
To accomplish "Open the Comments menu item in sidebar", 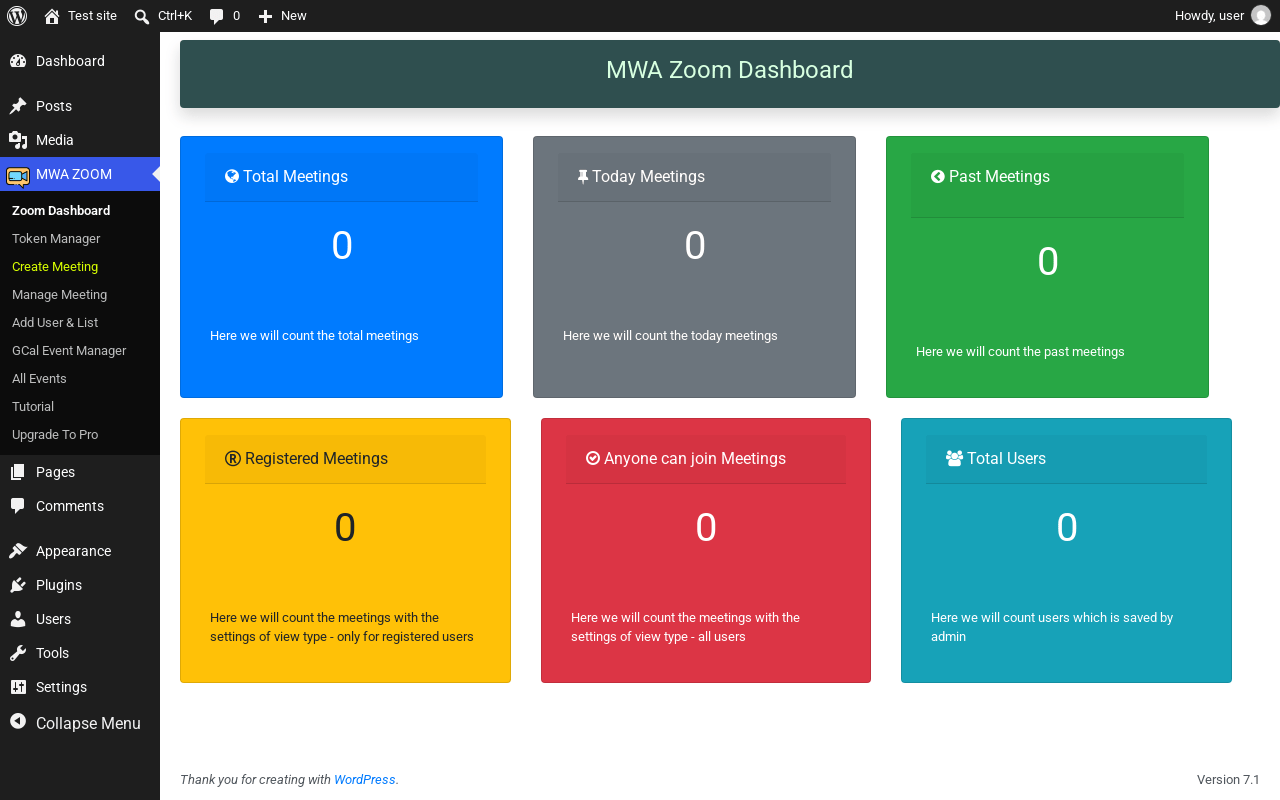I will coord(80,506).
